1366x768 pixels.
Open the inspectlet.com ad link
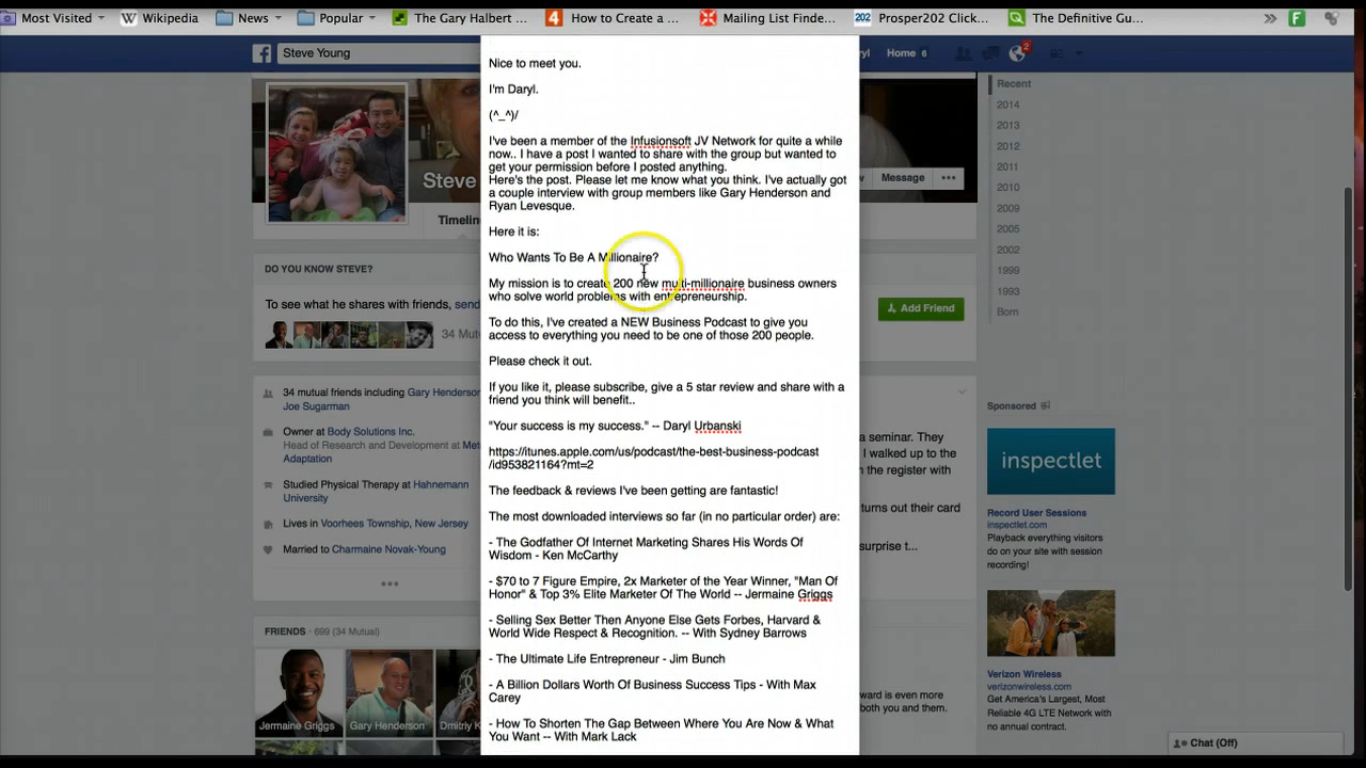click(x=1017, y=525)
